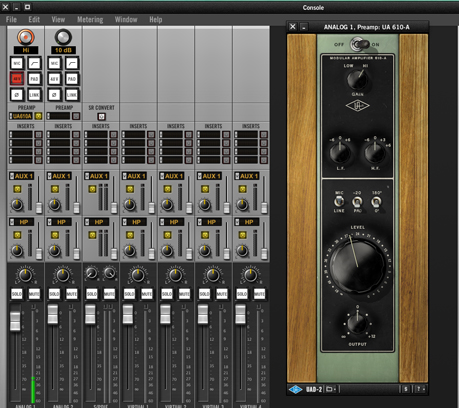Viewport: 459px width, 408px height.
Task: Mute the Analog 1 channel
Action: coord(34,294)
